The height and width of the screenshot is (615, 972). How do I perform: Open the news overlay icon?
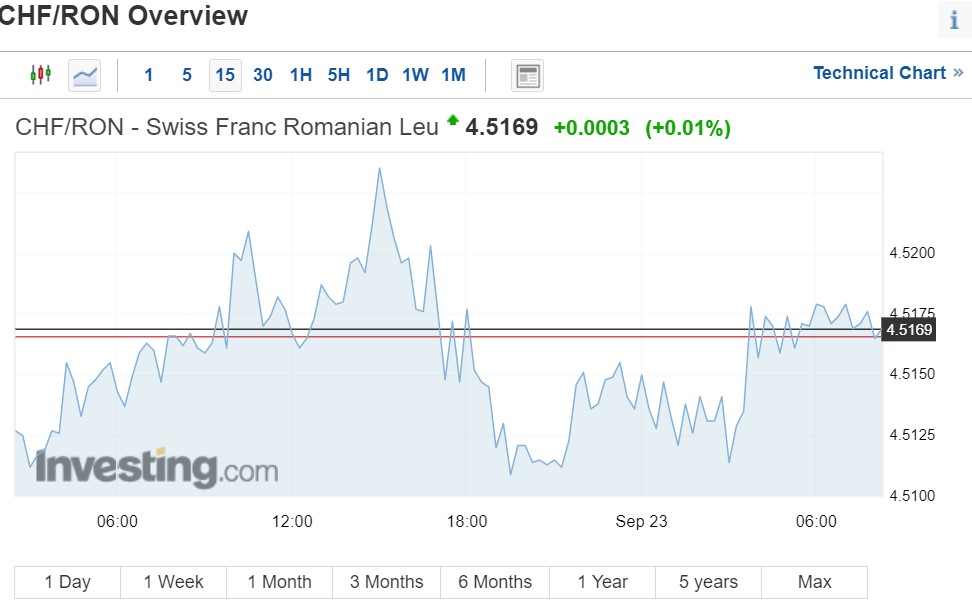527,75
